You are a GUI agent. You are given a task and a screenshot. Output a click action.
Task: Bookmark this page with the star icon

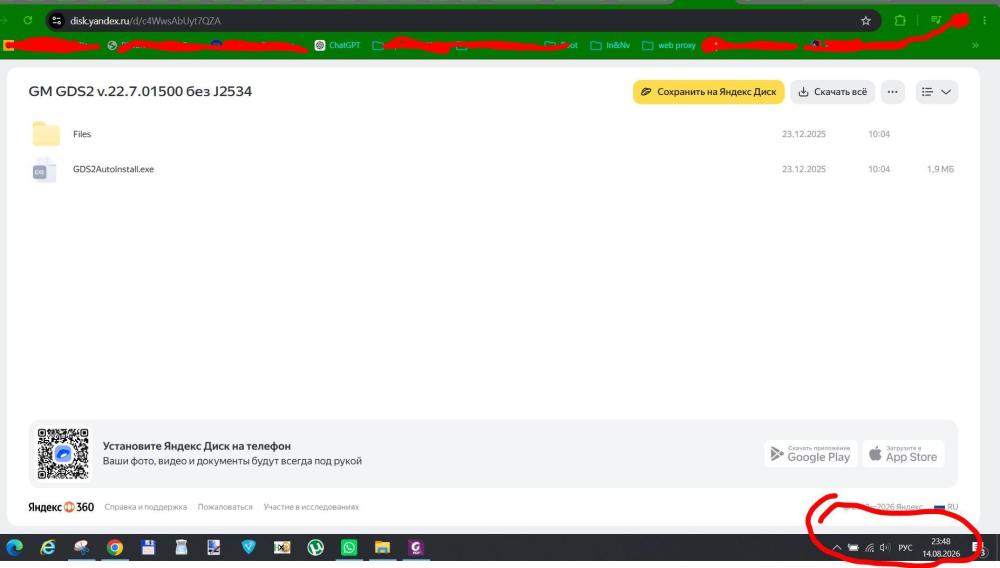pos(865,20)
